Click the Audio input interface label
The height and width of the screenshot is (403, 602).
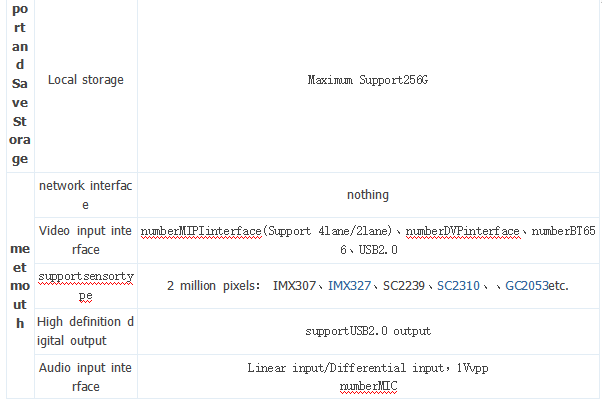pyautogui.click(x=85, y=377)
